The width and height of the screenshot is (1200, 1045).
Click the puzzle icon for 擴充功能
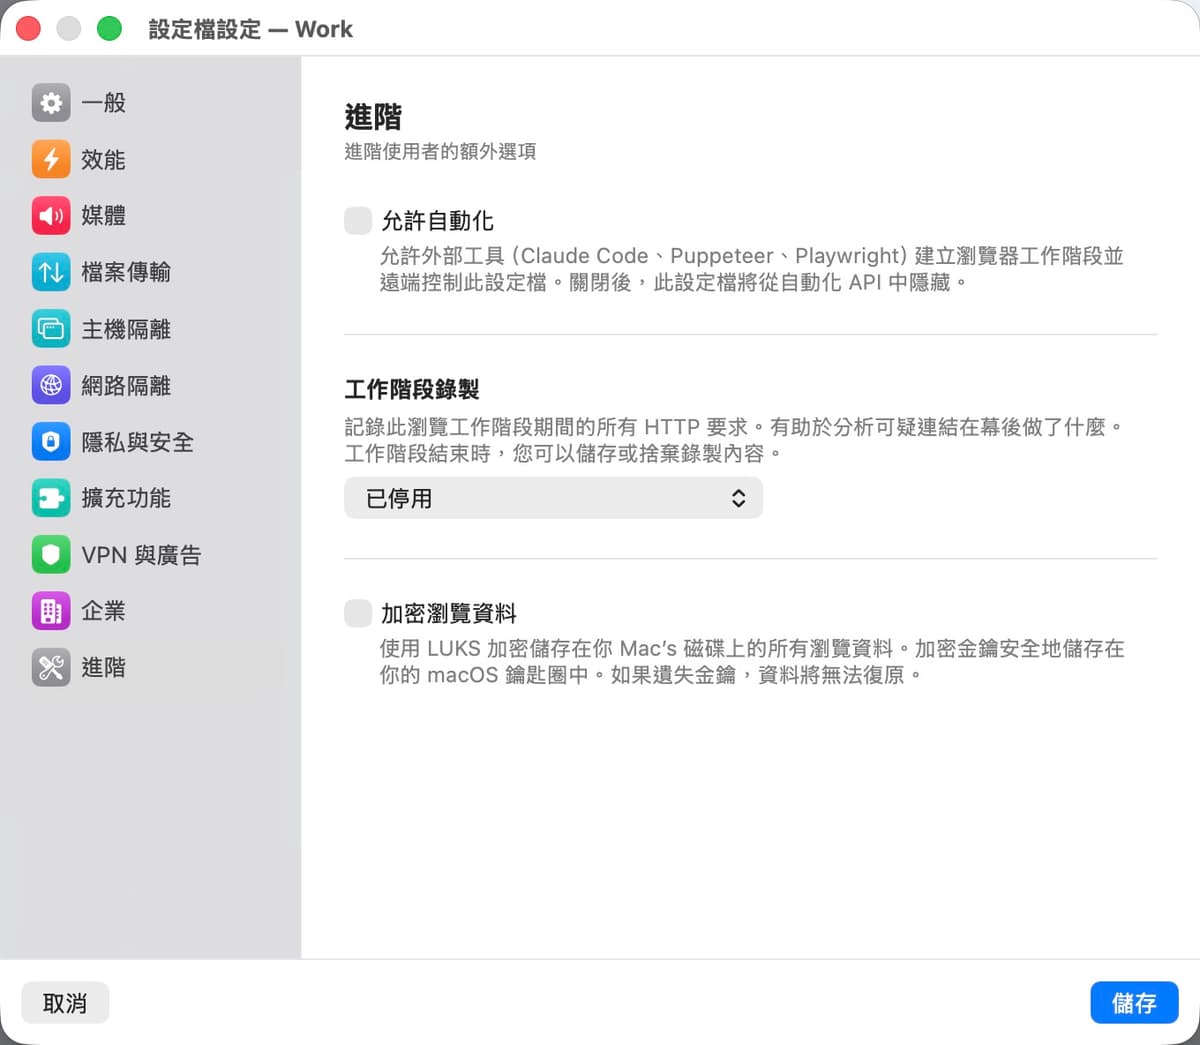[51, 498]
